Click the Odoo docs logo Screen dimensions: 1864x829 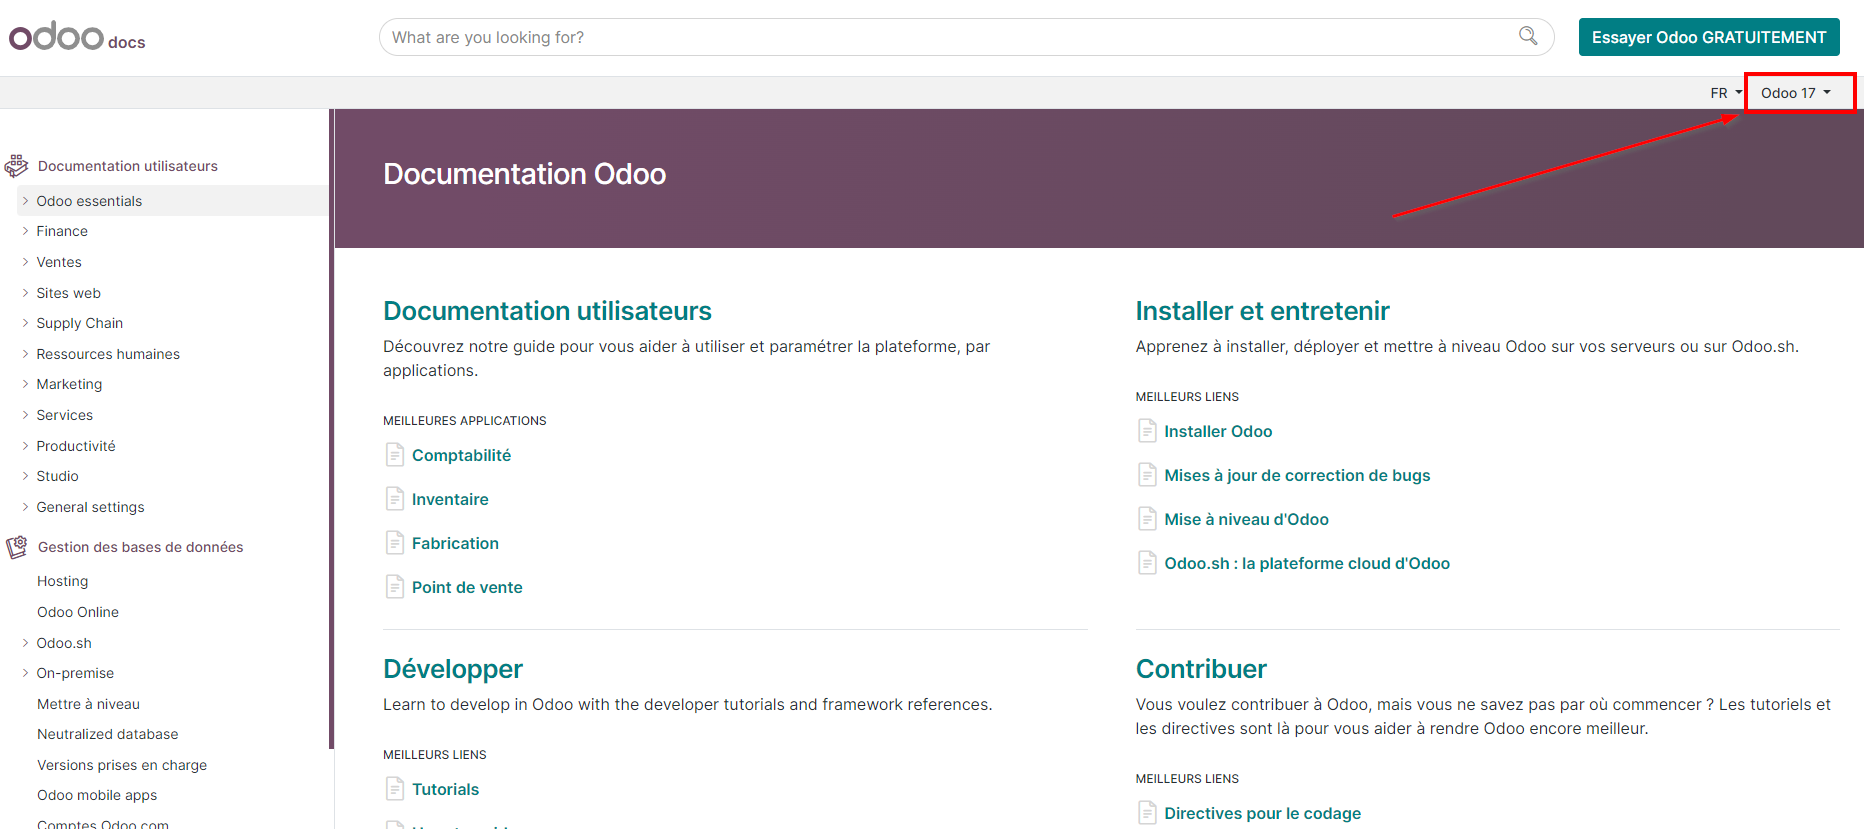[x=77, y=37]
